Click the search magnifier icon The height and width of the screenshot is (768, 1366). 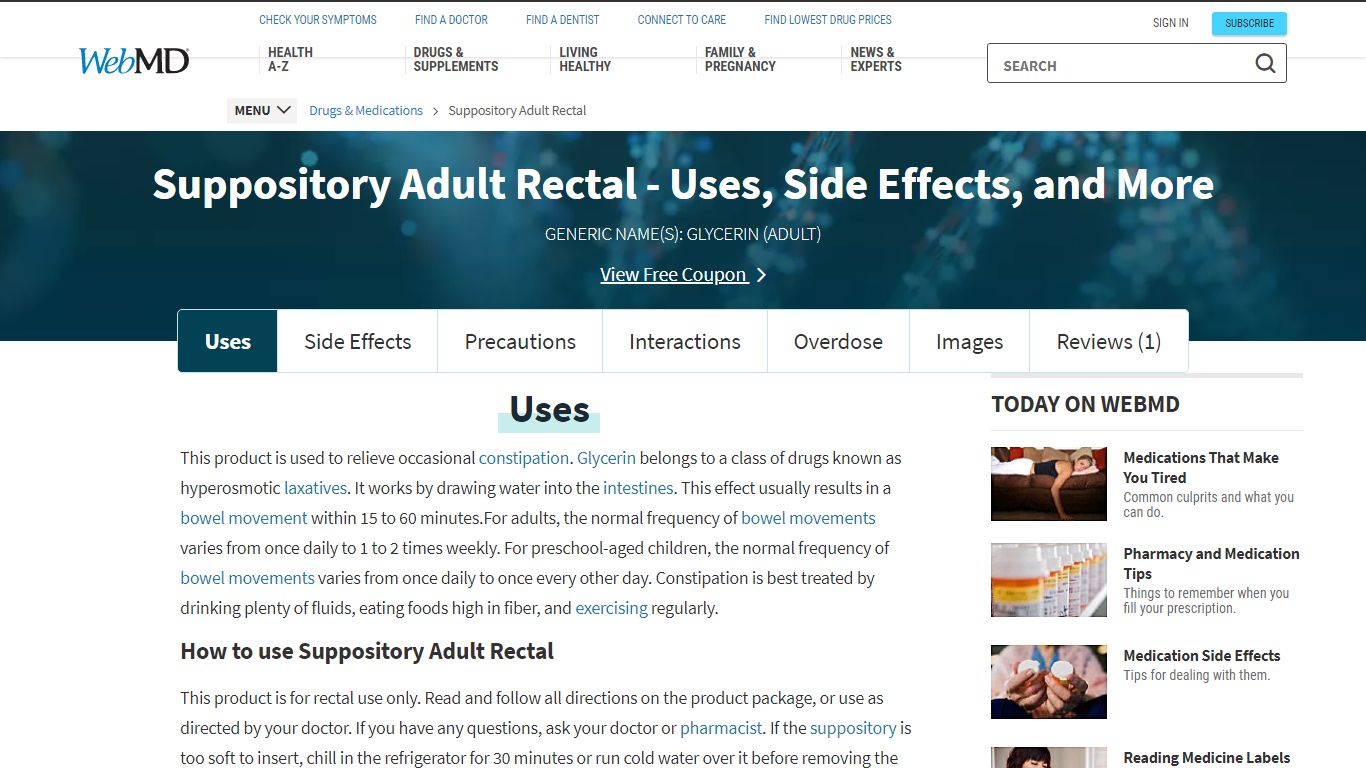(x=1265, y=64)
